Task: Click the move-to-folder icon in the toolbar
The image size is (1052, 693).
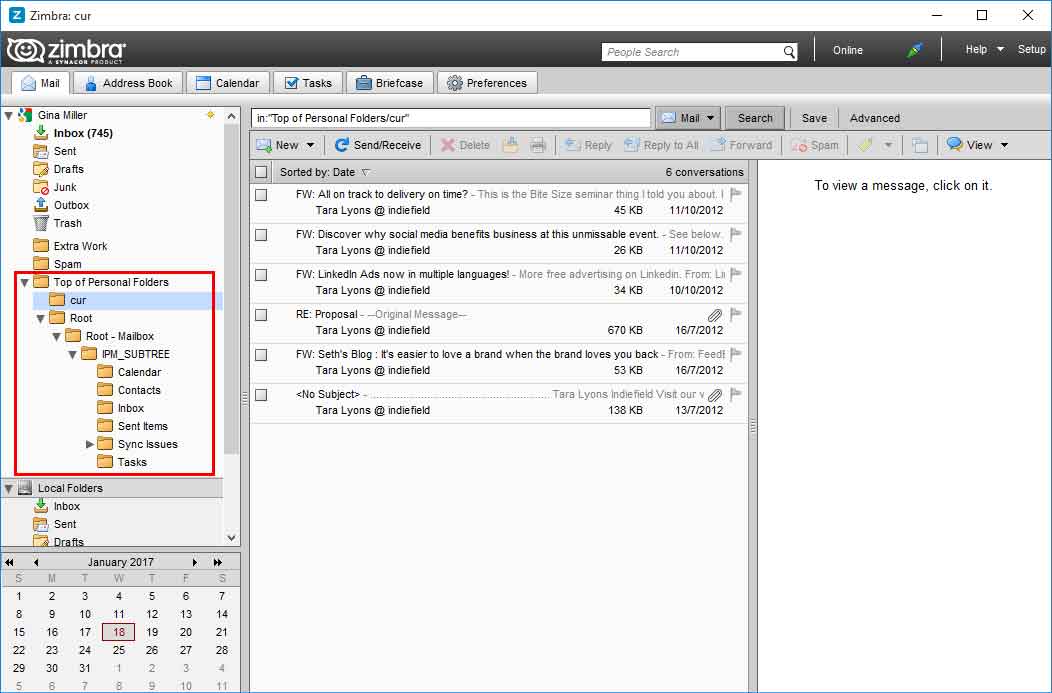Action: [511, 145]
